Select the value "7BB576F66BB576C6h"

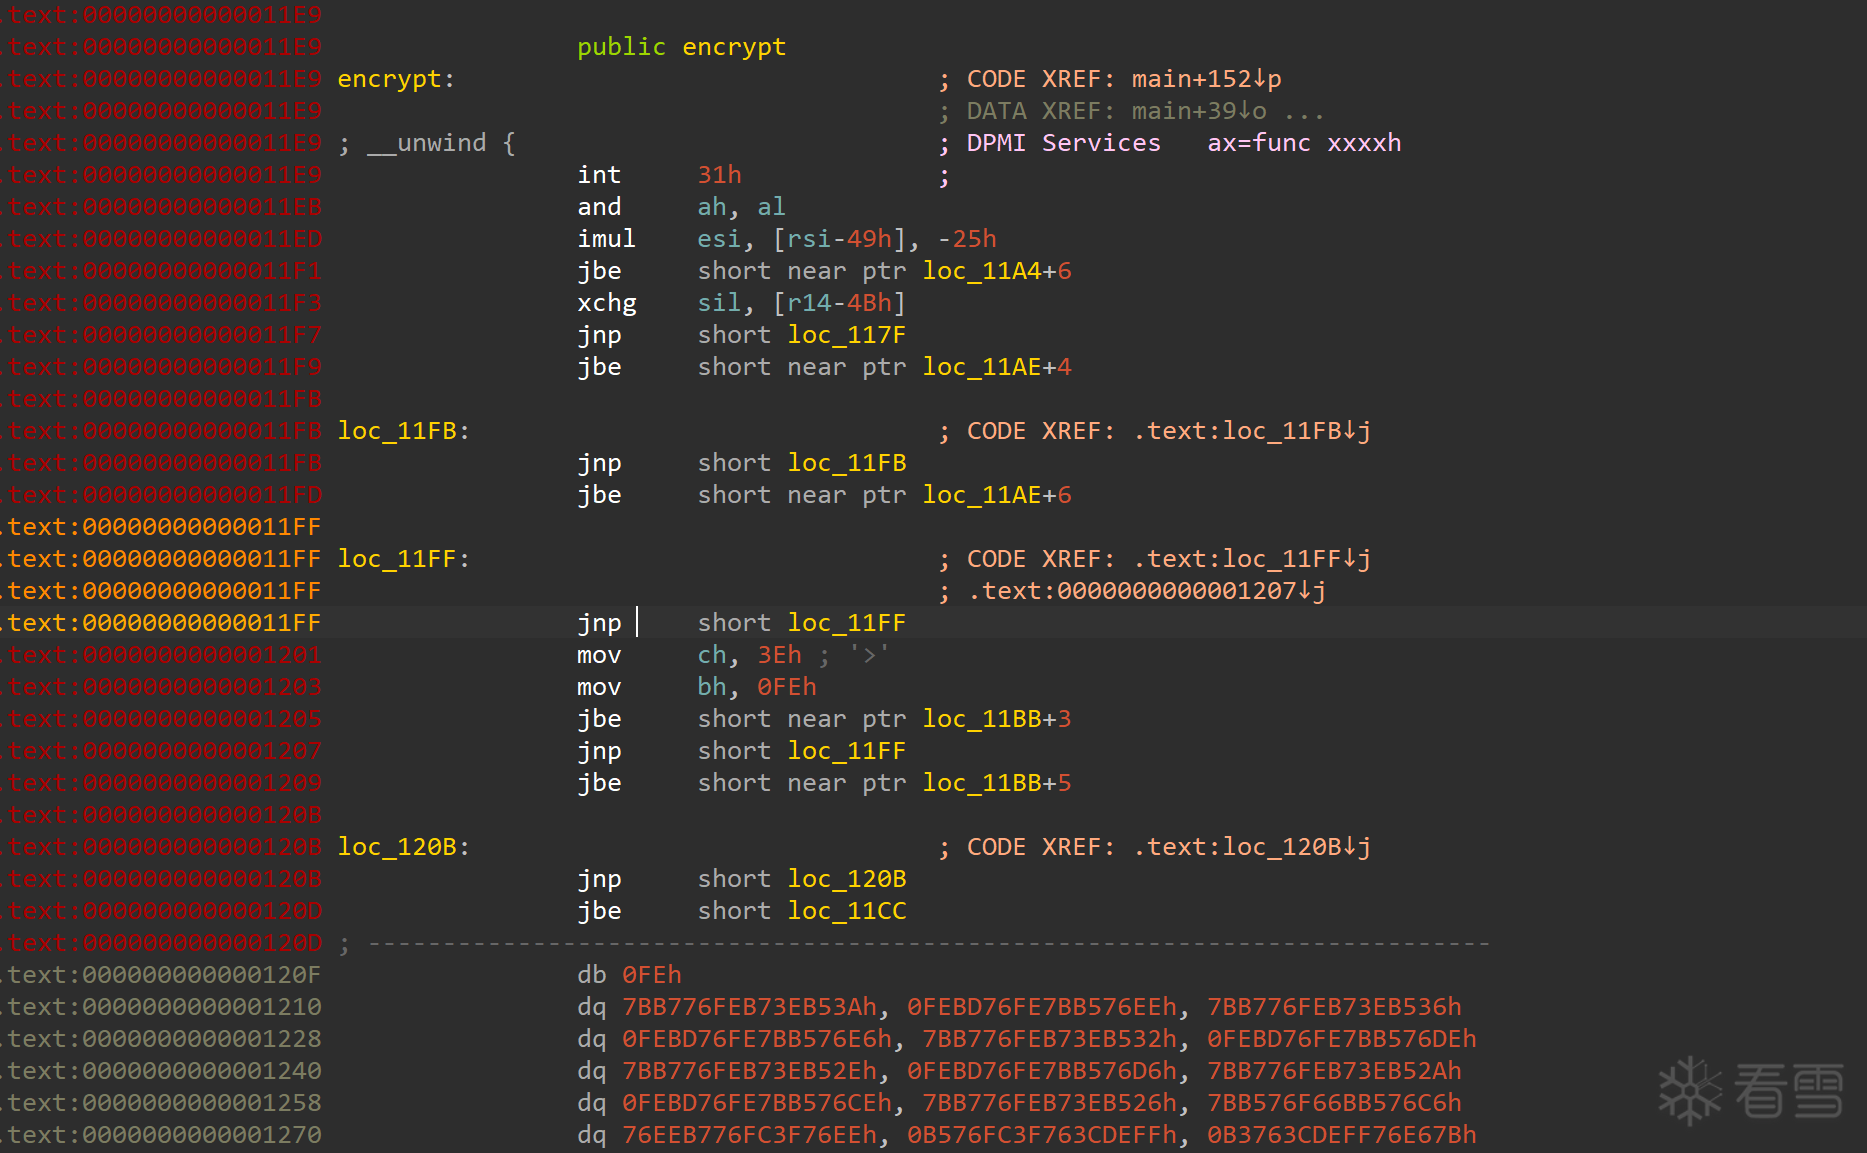coord(1334,1103)
